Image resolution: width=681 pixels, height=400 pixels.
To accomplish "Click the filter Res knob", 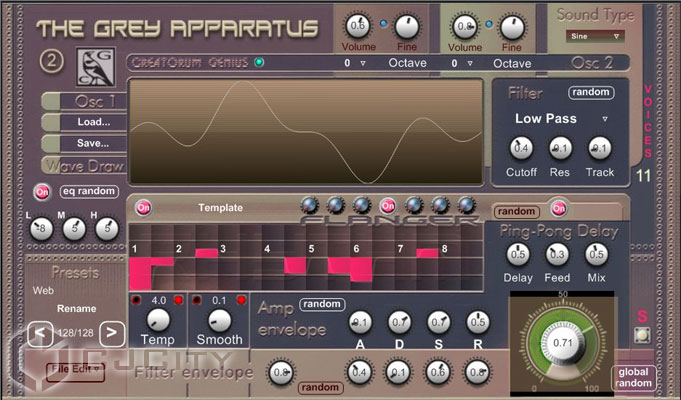I will coord(560,148).
